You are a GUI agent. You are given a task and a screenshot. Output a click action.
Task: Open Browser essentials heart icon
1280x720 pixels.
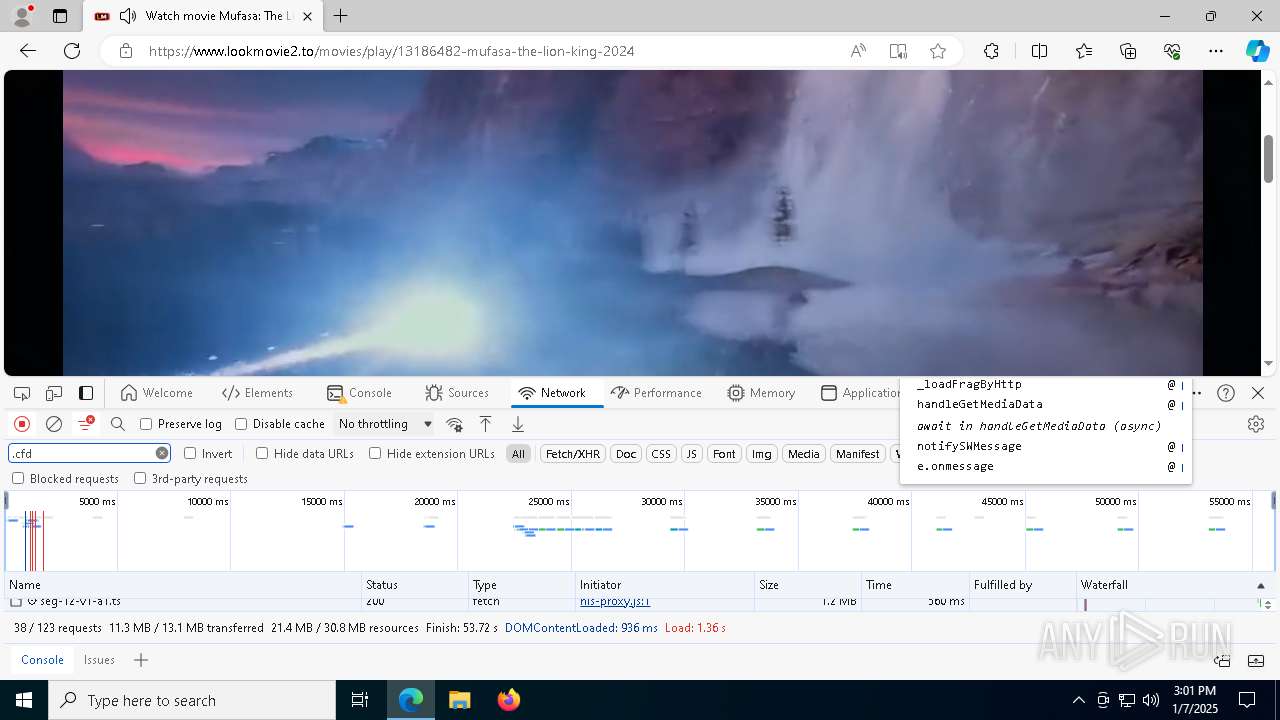(x=1172, y=51)
